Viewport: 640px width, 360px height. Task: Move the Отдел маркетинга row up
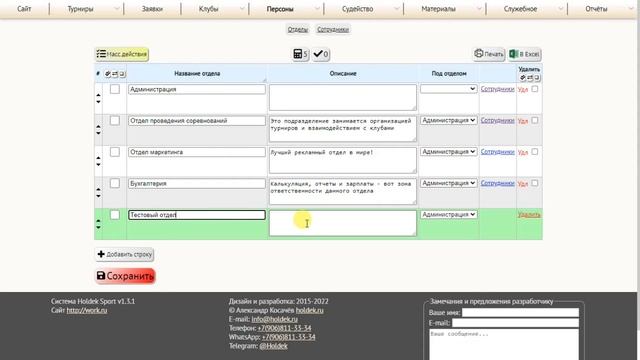(98, 158)
